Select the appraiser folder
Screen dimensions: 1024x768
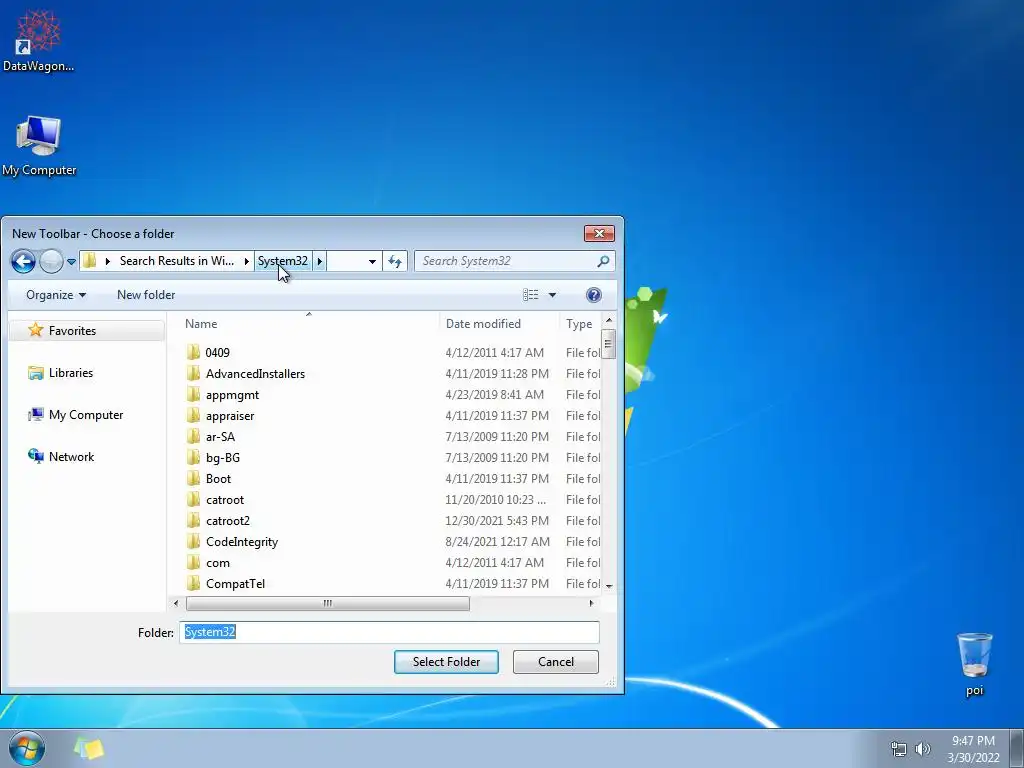pyautogui.click(x=230, y=415)
